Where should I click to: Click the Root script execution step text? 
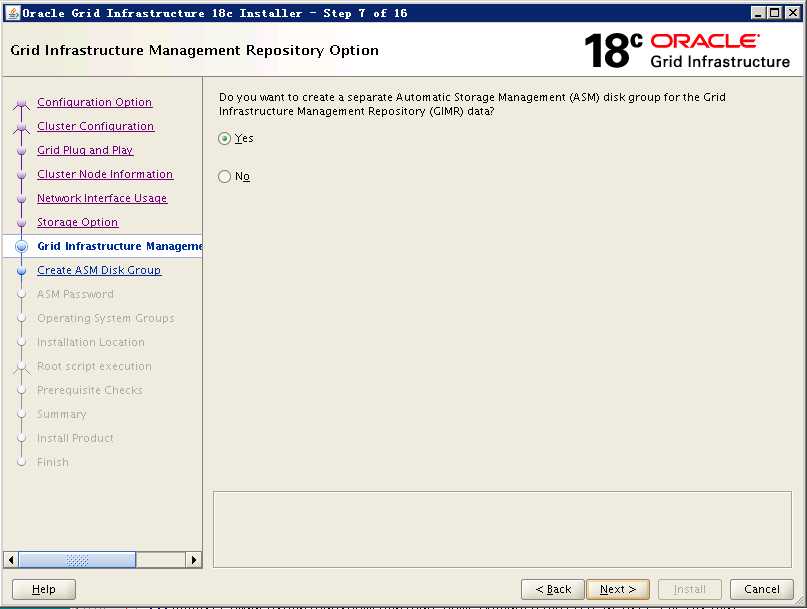coord(94,366)
